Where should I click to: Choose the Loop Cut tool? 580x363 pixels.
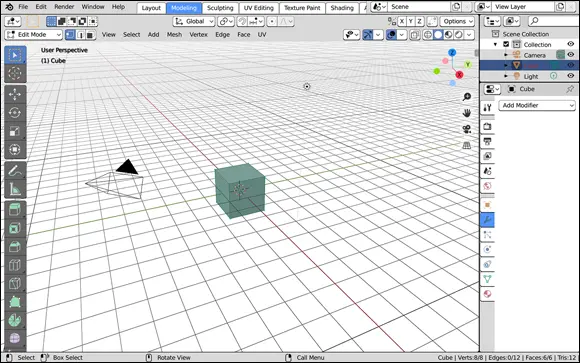pyautogui.click(x=15, y=265)
